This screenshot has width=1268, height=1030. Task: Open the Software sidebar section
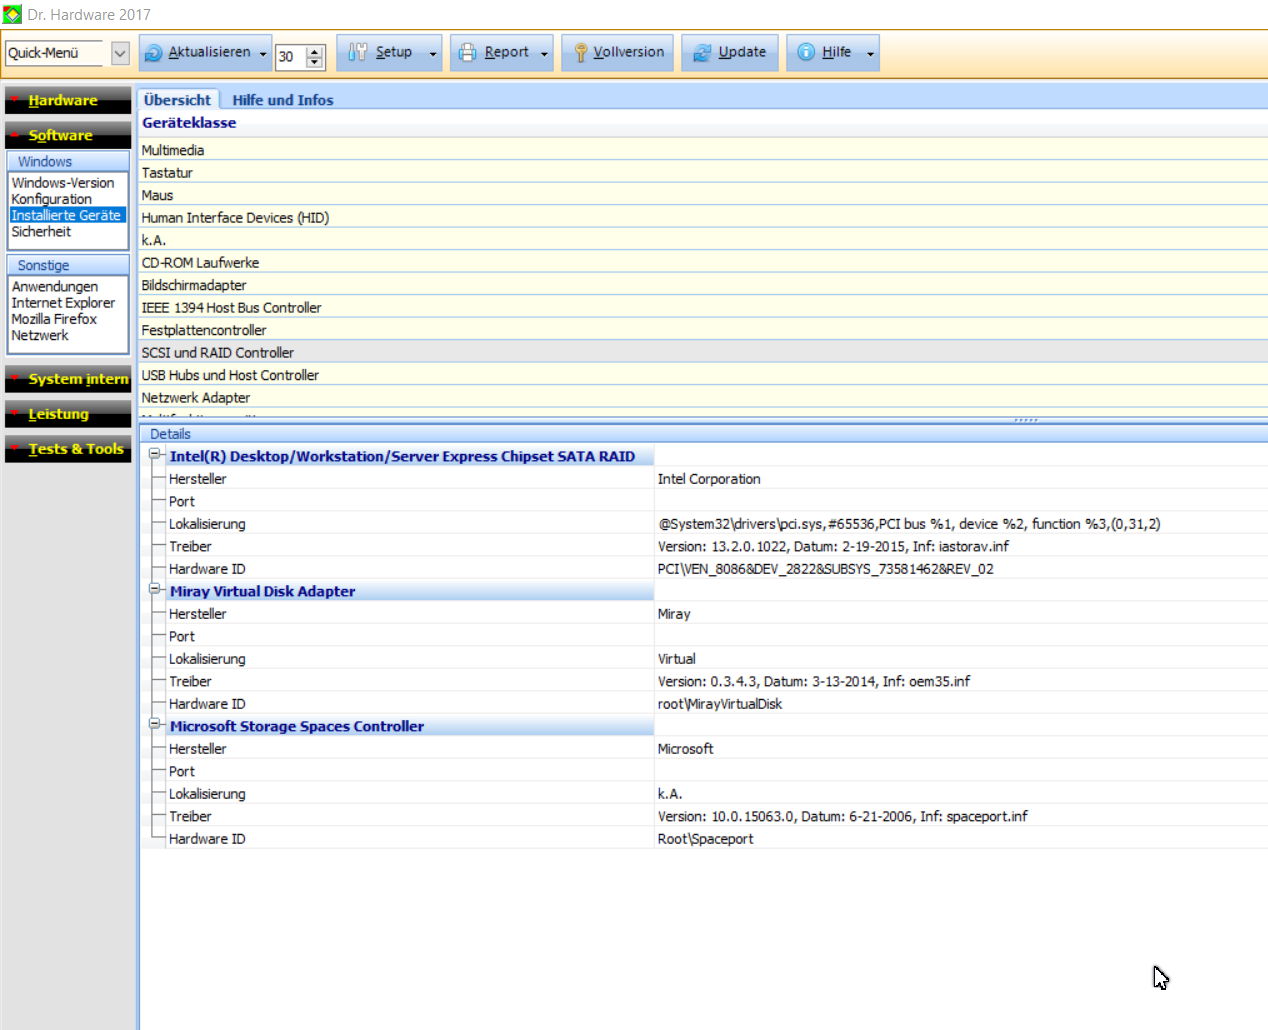(68, 135)
